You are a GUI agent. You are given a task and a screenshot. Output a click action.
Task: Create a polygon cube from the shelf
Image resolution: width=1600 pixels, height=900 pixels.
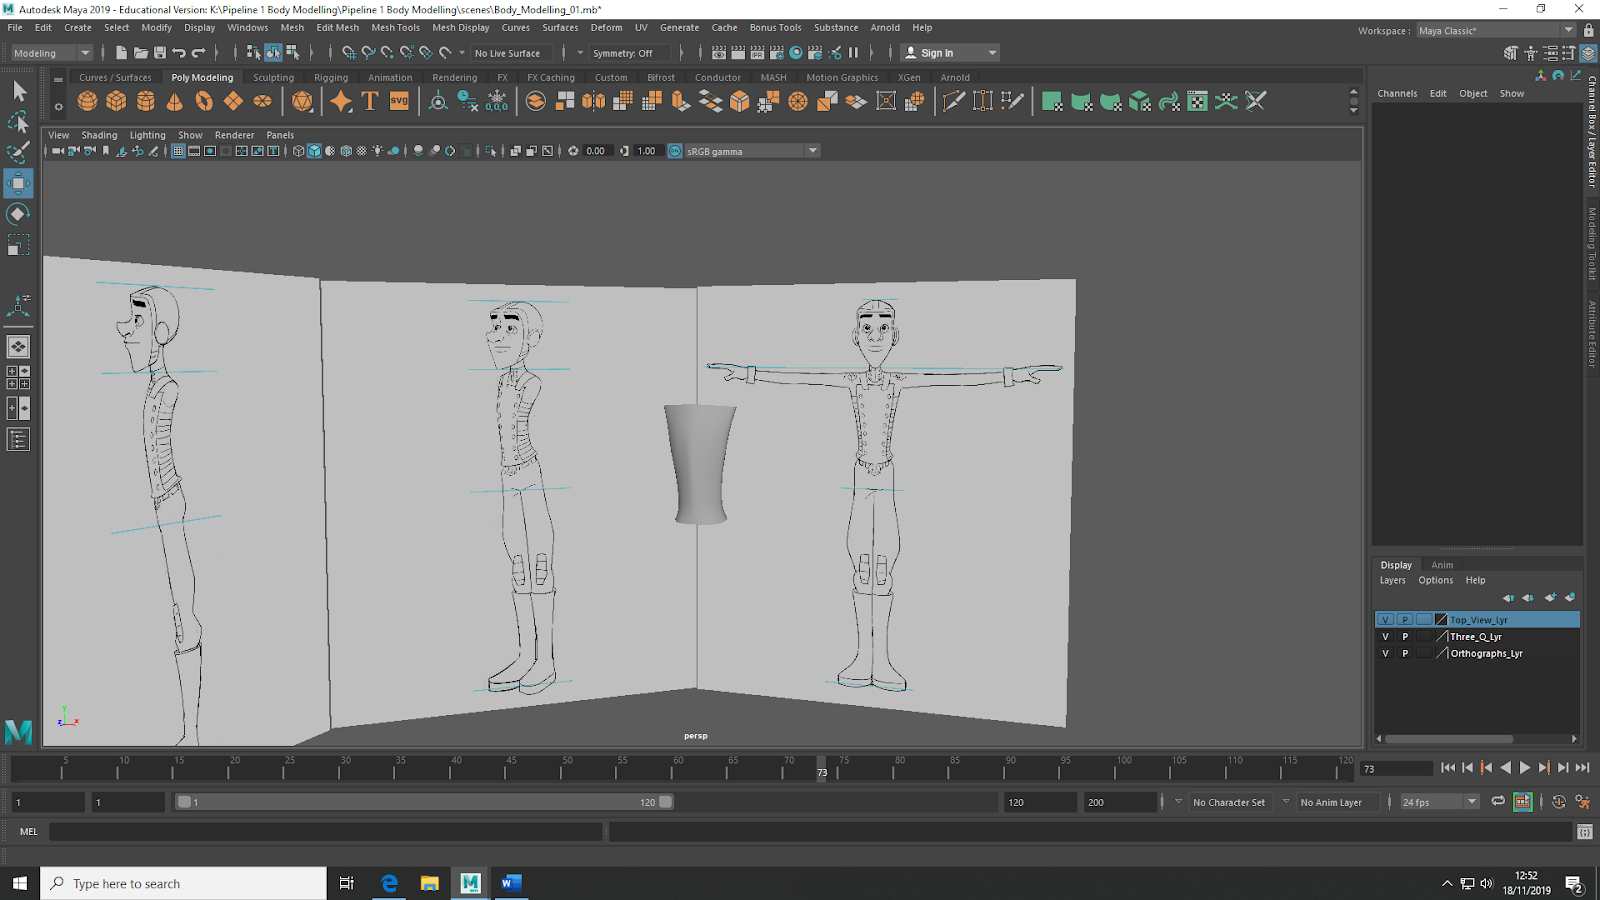pyautogui.click(x=117, y=101)
